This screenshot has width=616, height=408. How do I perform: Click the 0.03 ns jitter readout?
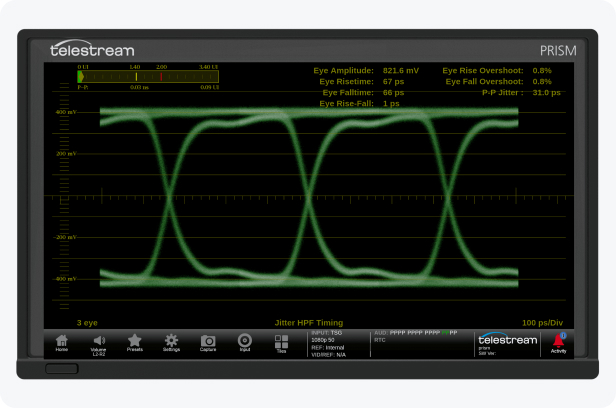[x=139, y=87]
